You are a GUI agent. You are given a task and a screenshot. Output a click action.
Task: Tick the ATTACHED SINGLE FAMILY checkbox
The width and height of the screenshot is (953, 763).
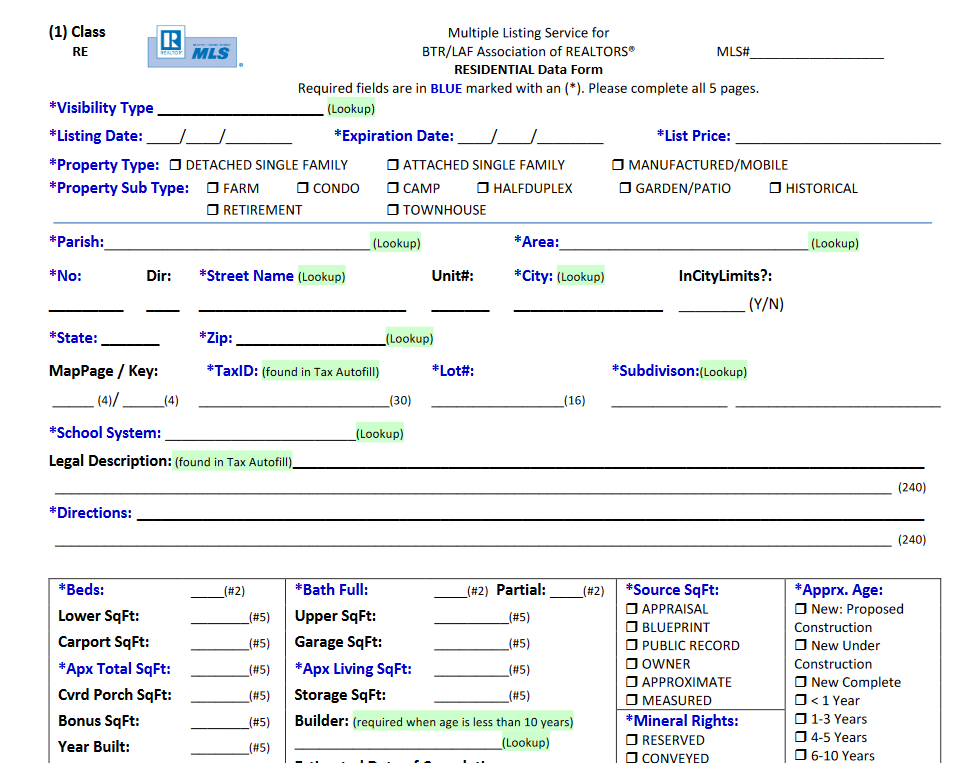393,165
